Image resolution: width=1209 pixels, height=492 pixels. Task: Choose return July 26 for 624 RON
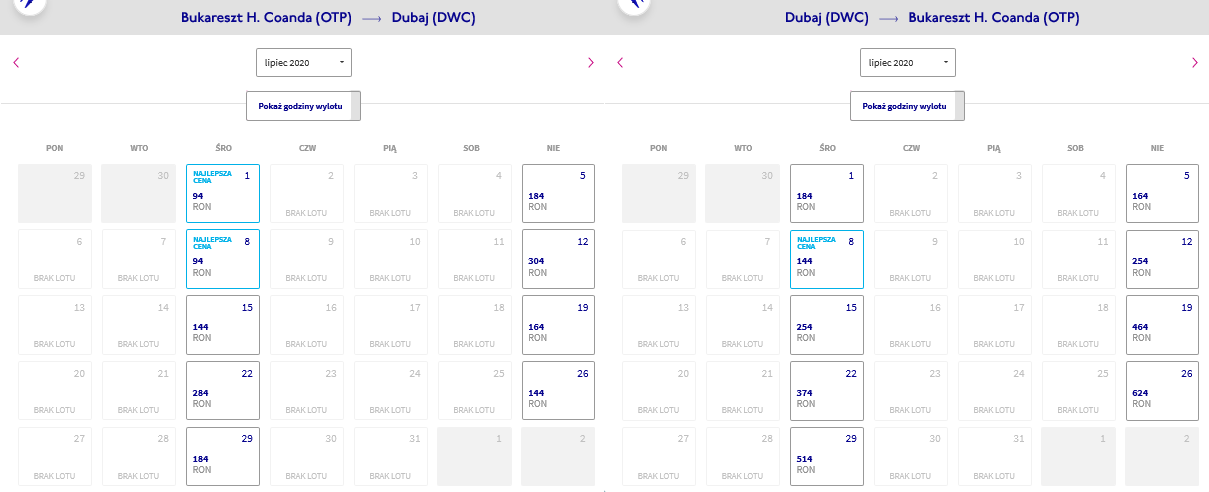tap(1162, 390)
